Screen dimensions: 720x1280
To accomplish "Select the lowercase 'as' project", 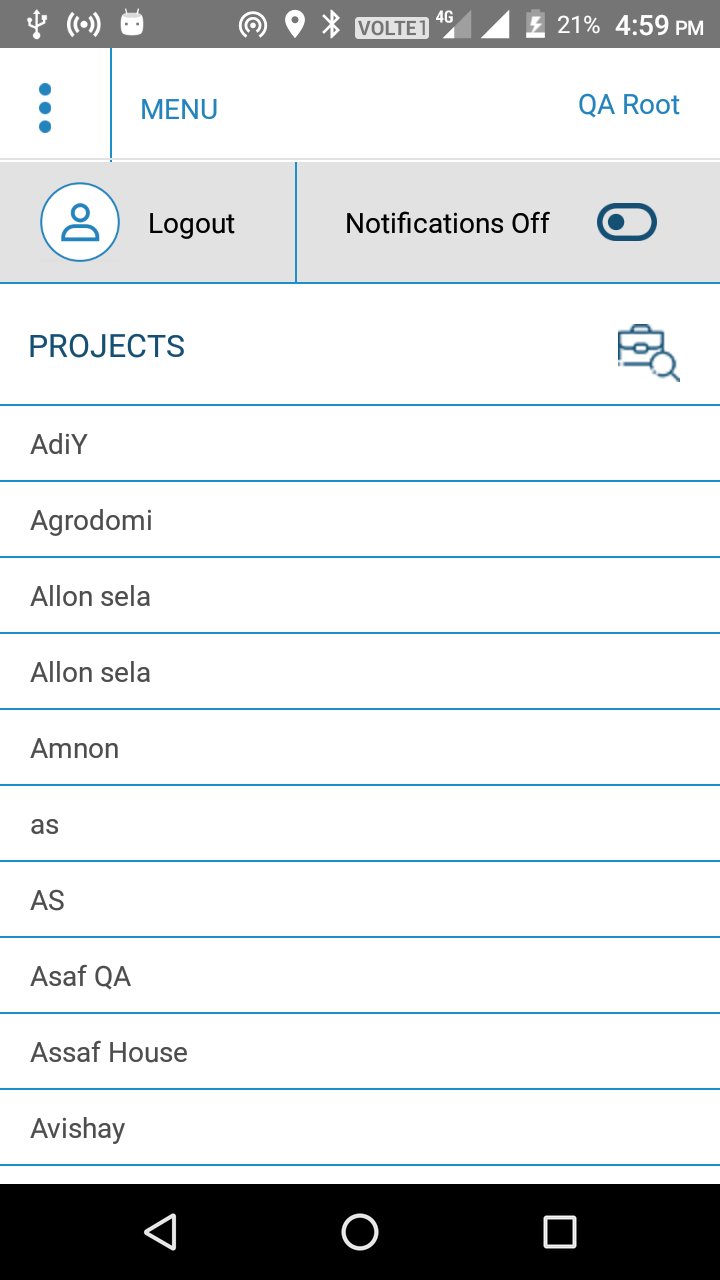I will [45, 824].
